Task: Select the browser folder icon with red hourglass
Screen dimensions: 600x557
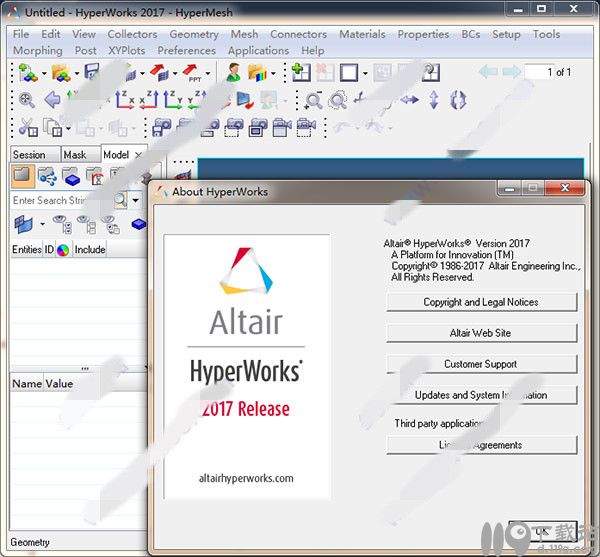Action: pos(95,177)
